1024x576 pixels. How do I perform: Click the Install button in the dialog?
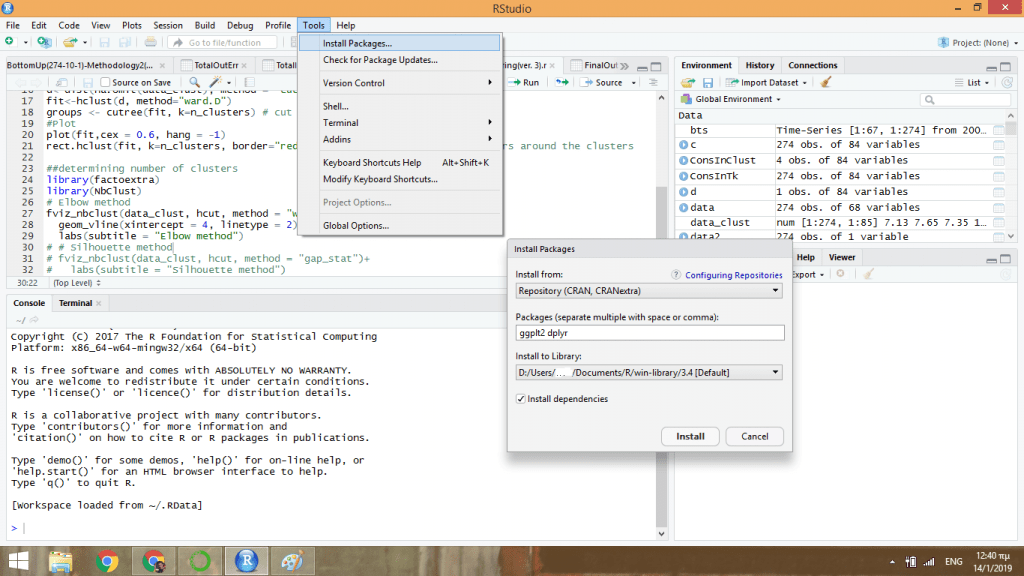pos(691,436)
